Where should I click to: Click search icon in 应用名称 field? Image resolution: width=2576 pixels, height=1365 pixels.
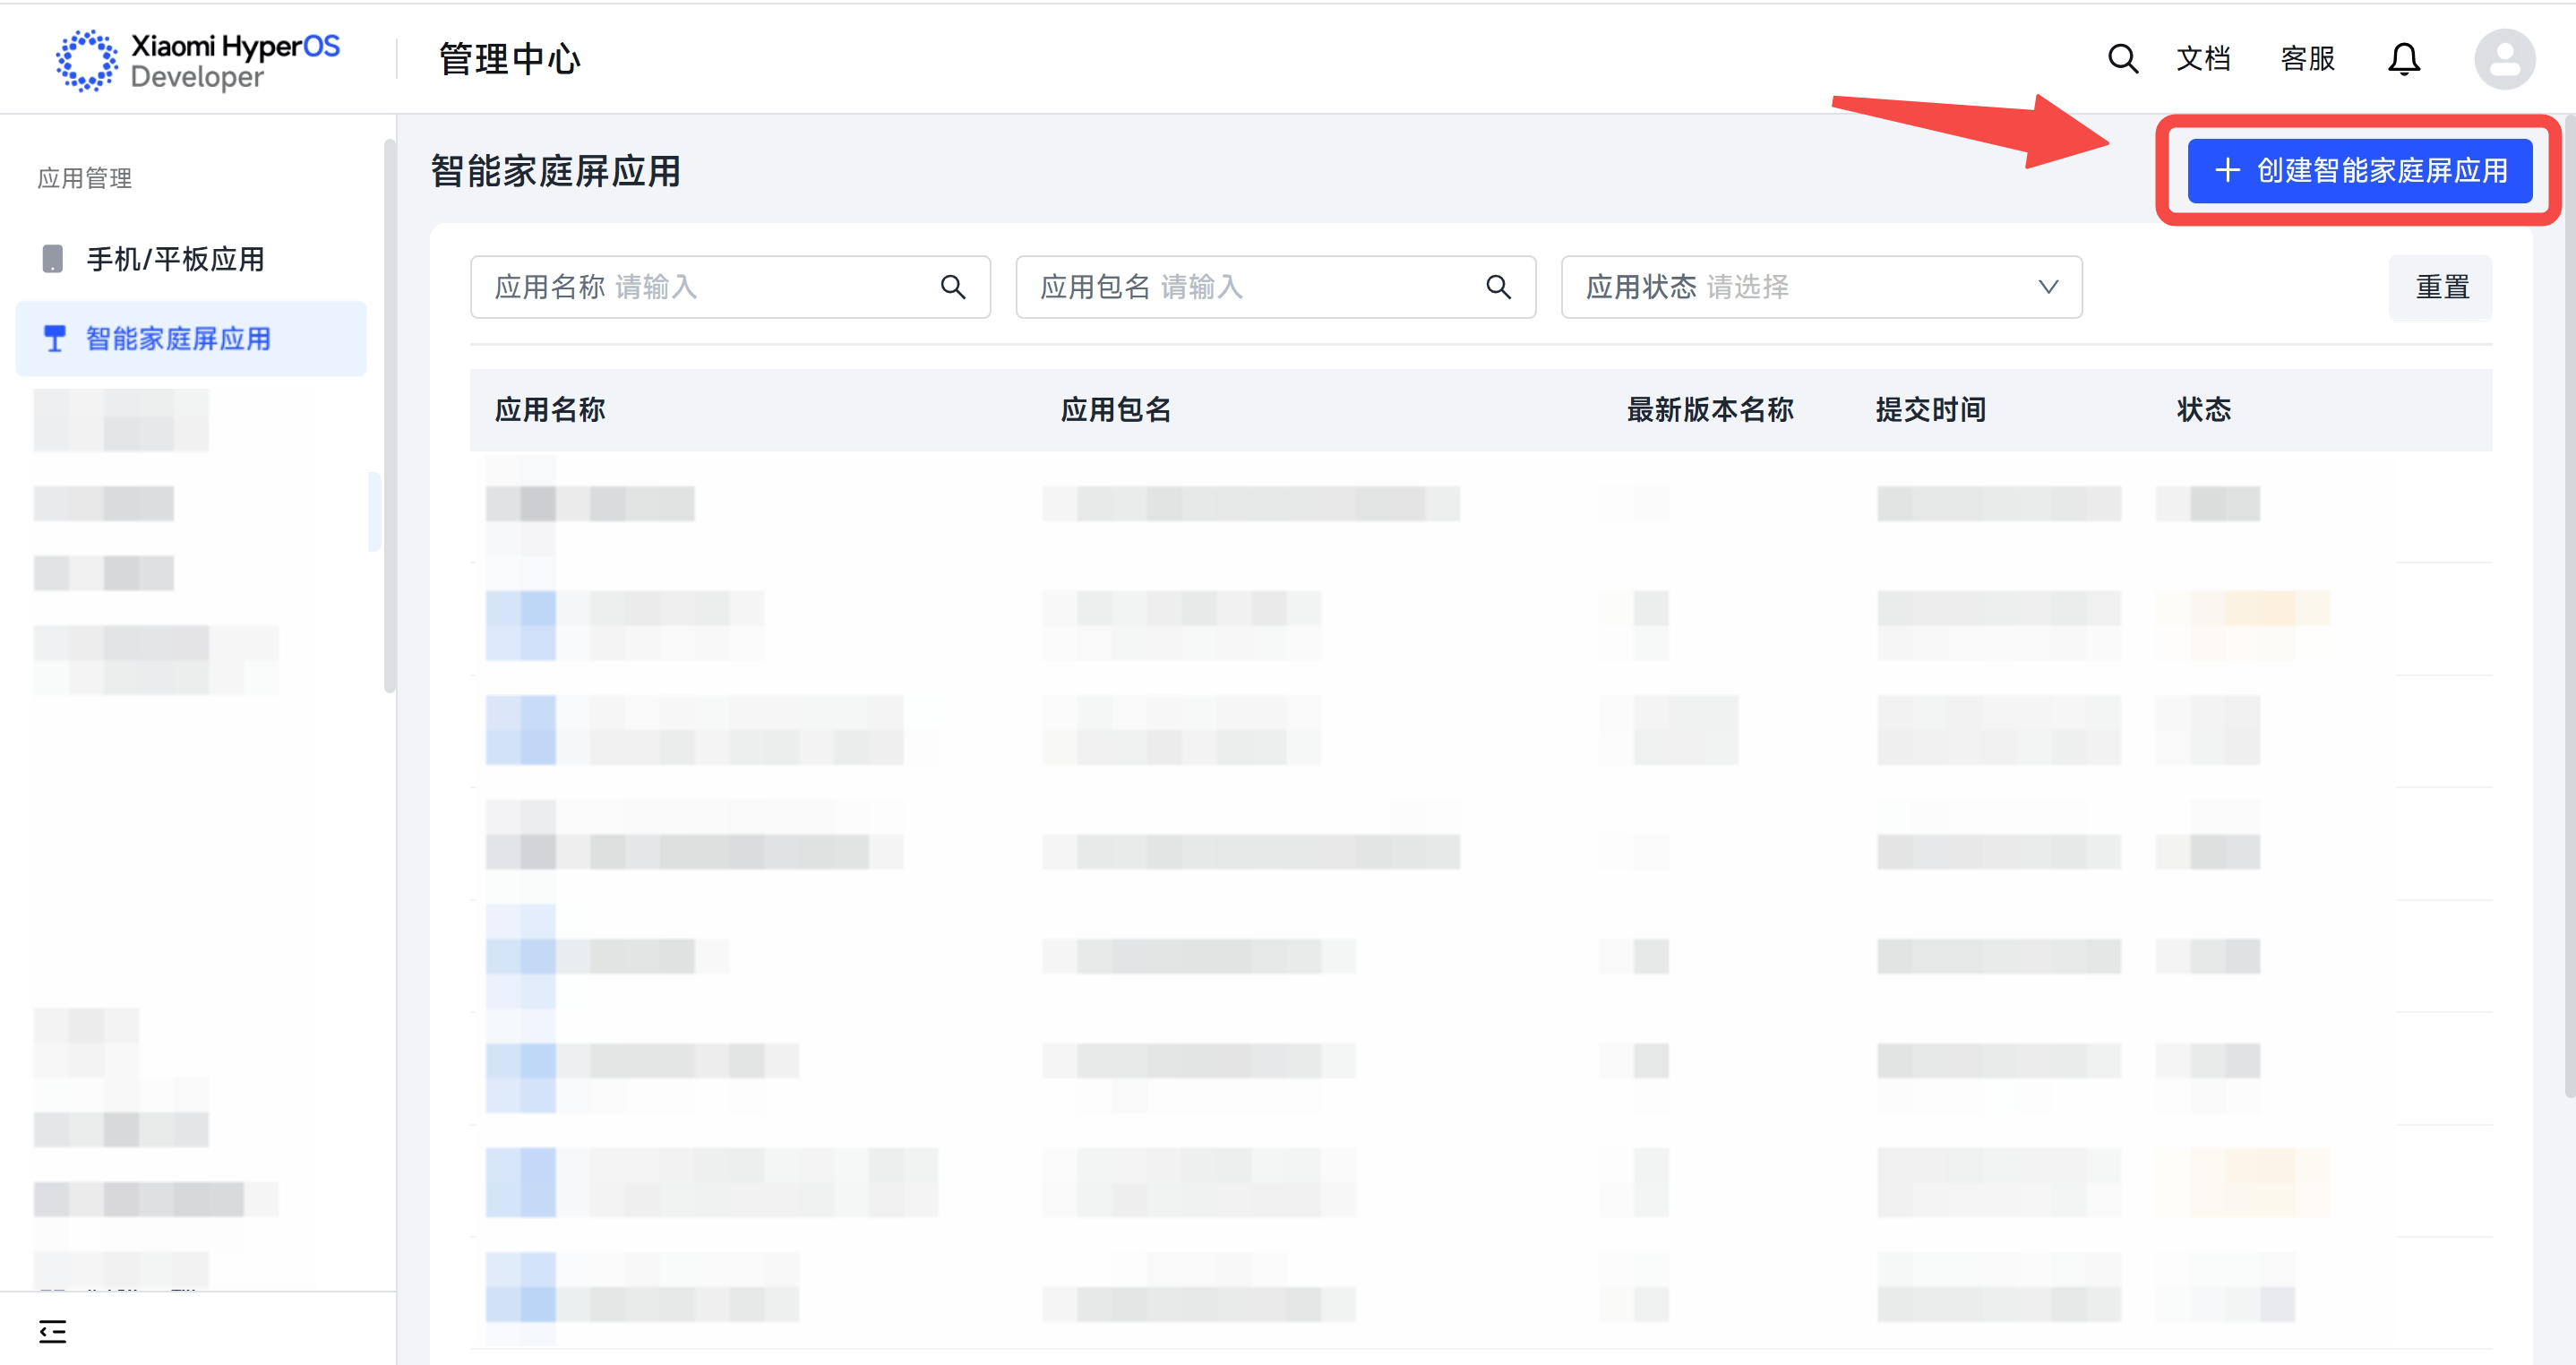click(x=953, y=287)
